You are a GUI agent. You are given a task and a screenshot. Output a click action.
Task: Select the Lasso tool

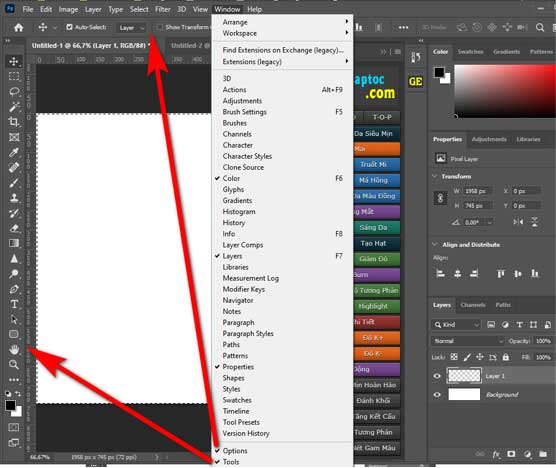(14, 92)
